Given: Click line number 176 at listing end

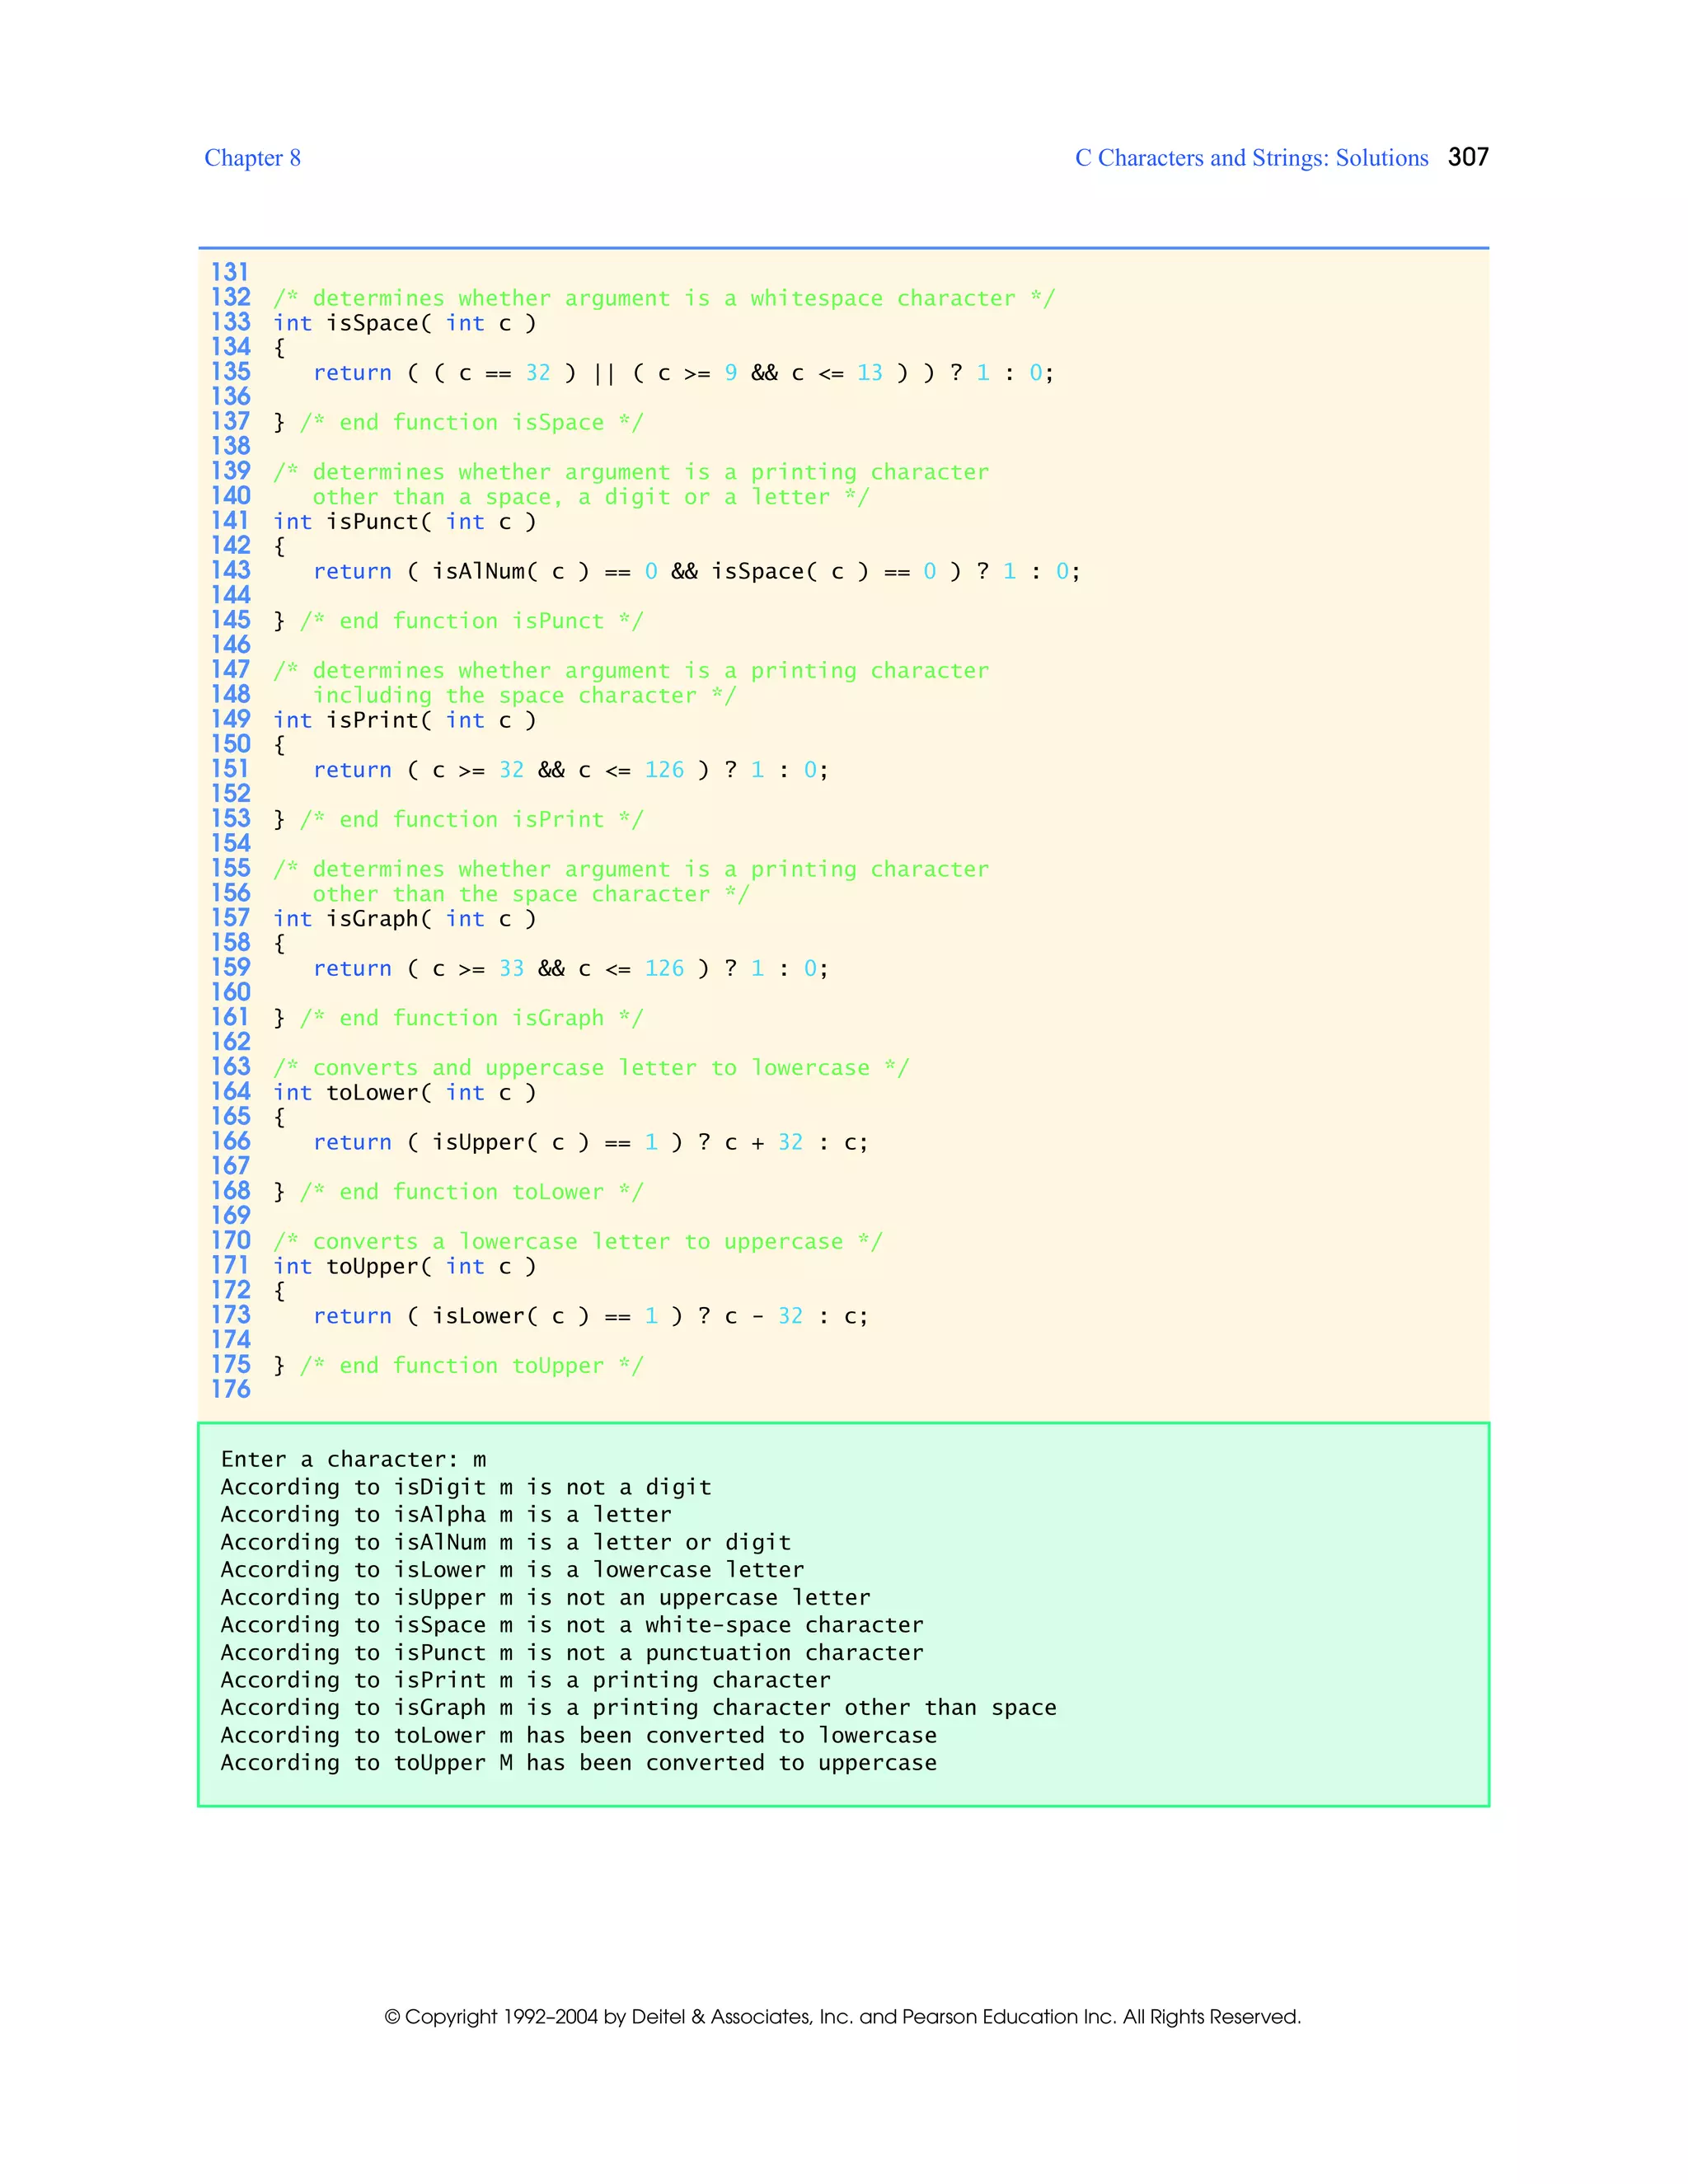Looking at the screenshot, I should 230,1389.
